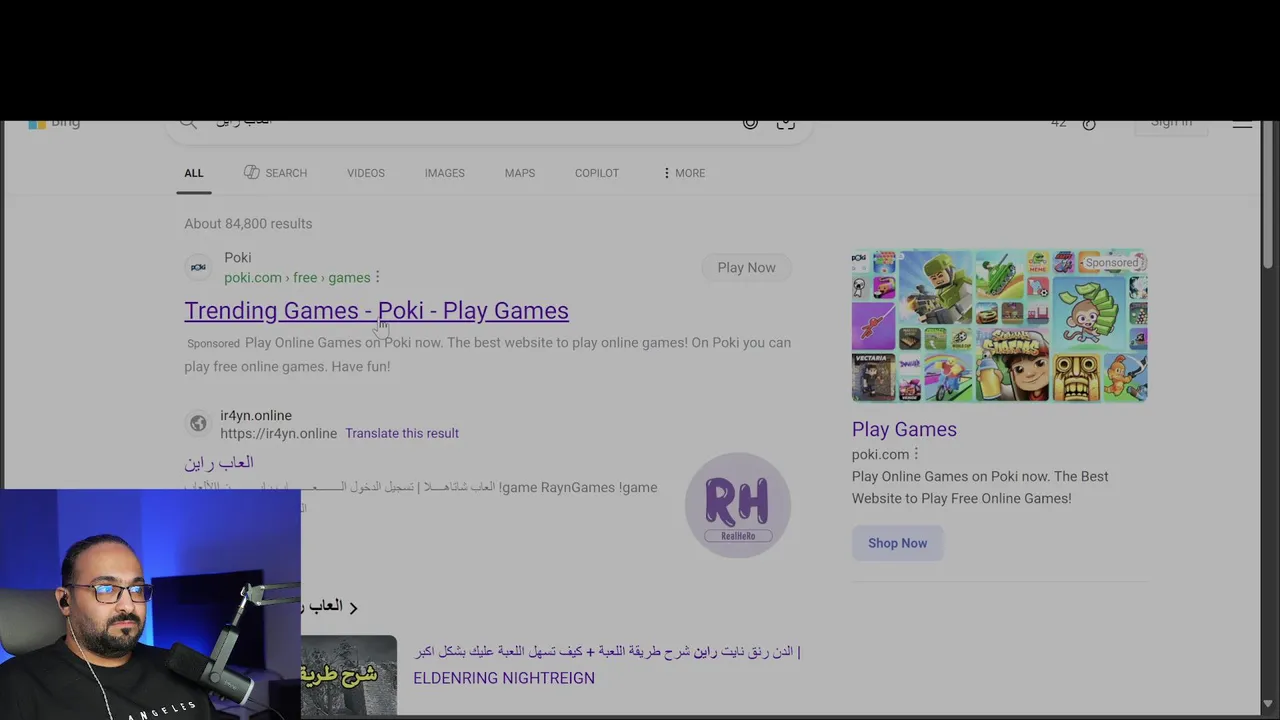The width and height of the screenshot is (1280, 720).
Task: Select the ALL tab
Action: (x=194, y=173)
